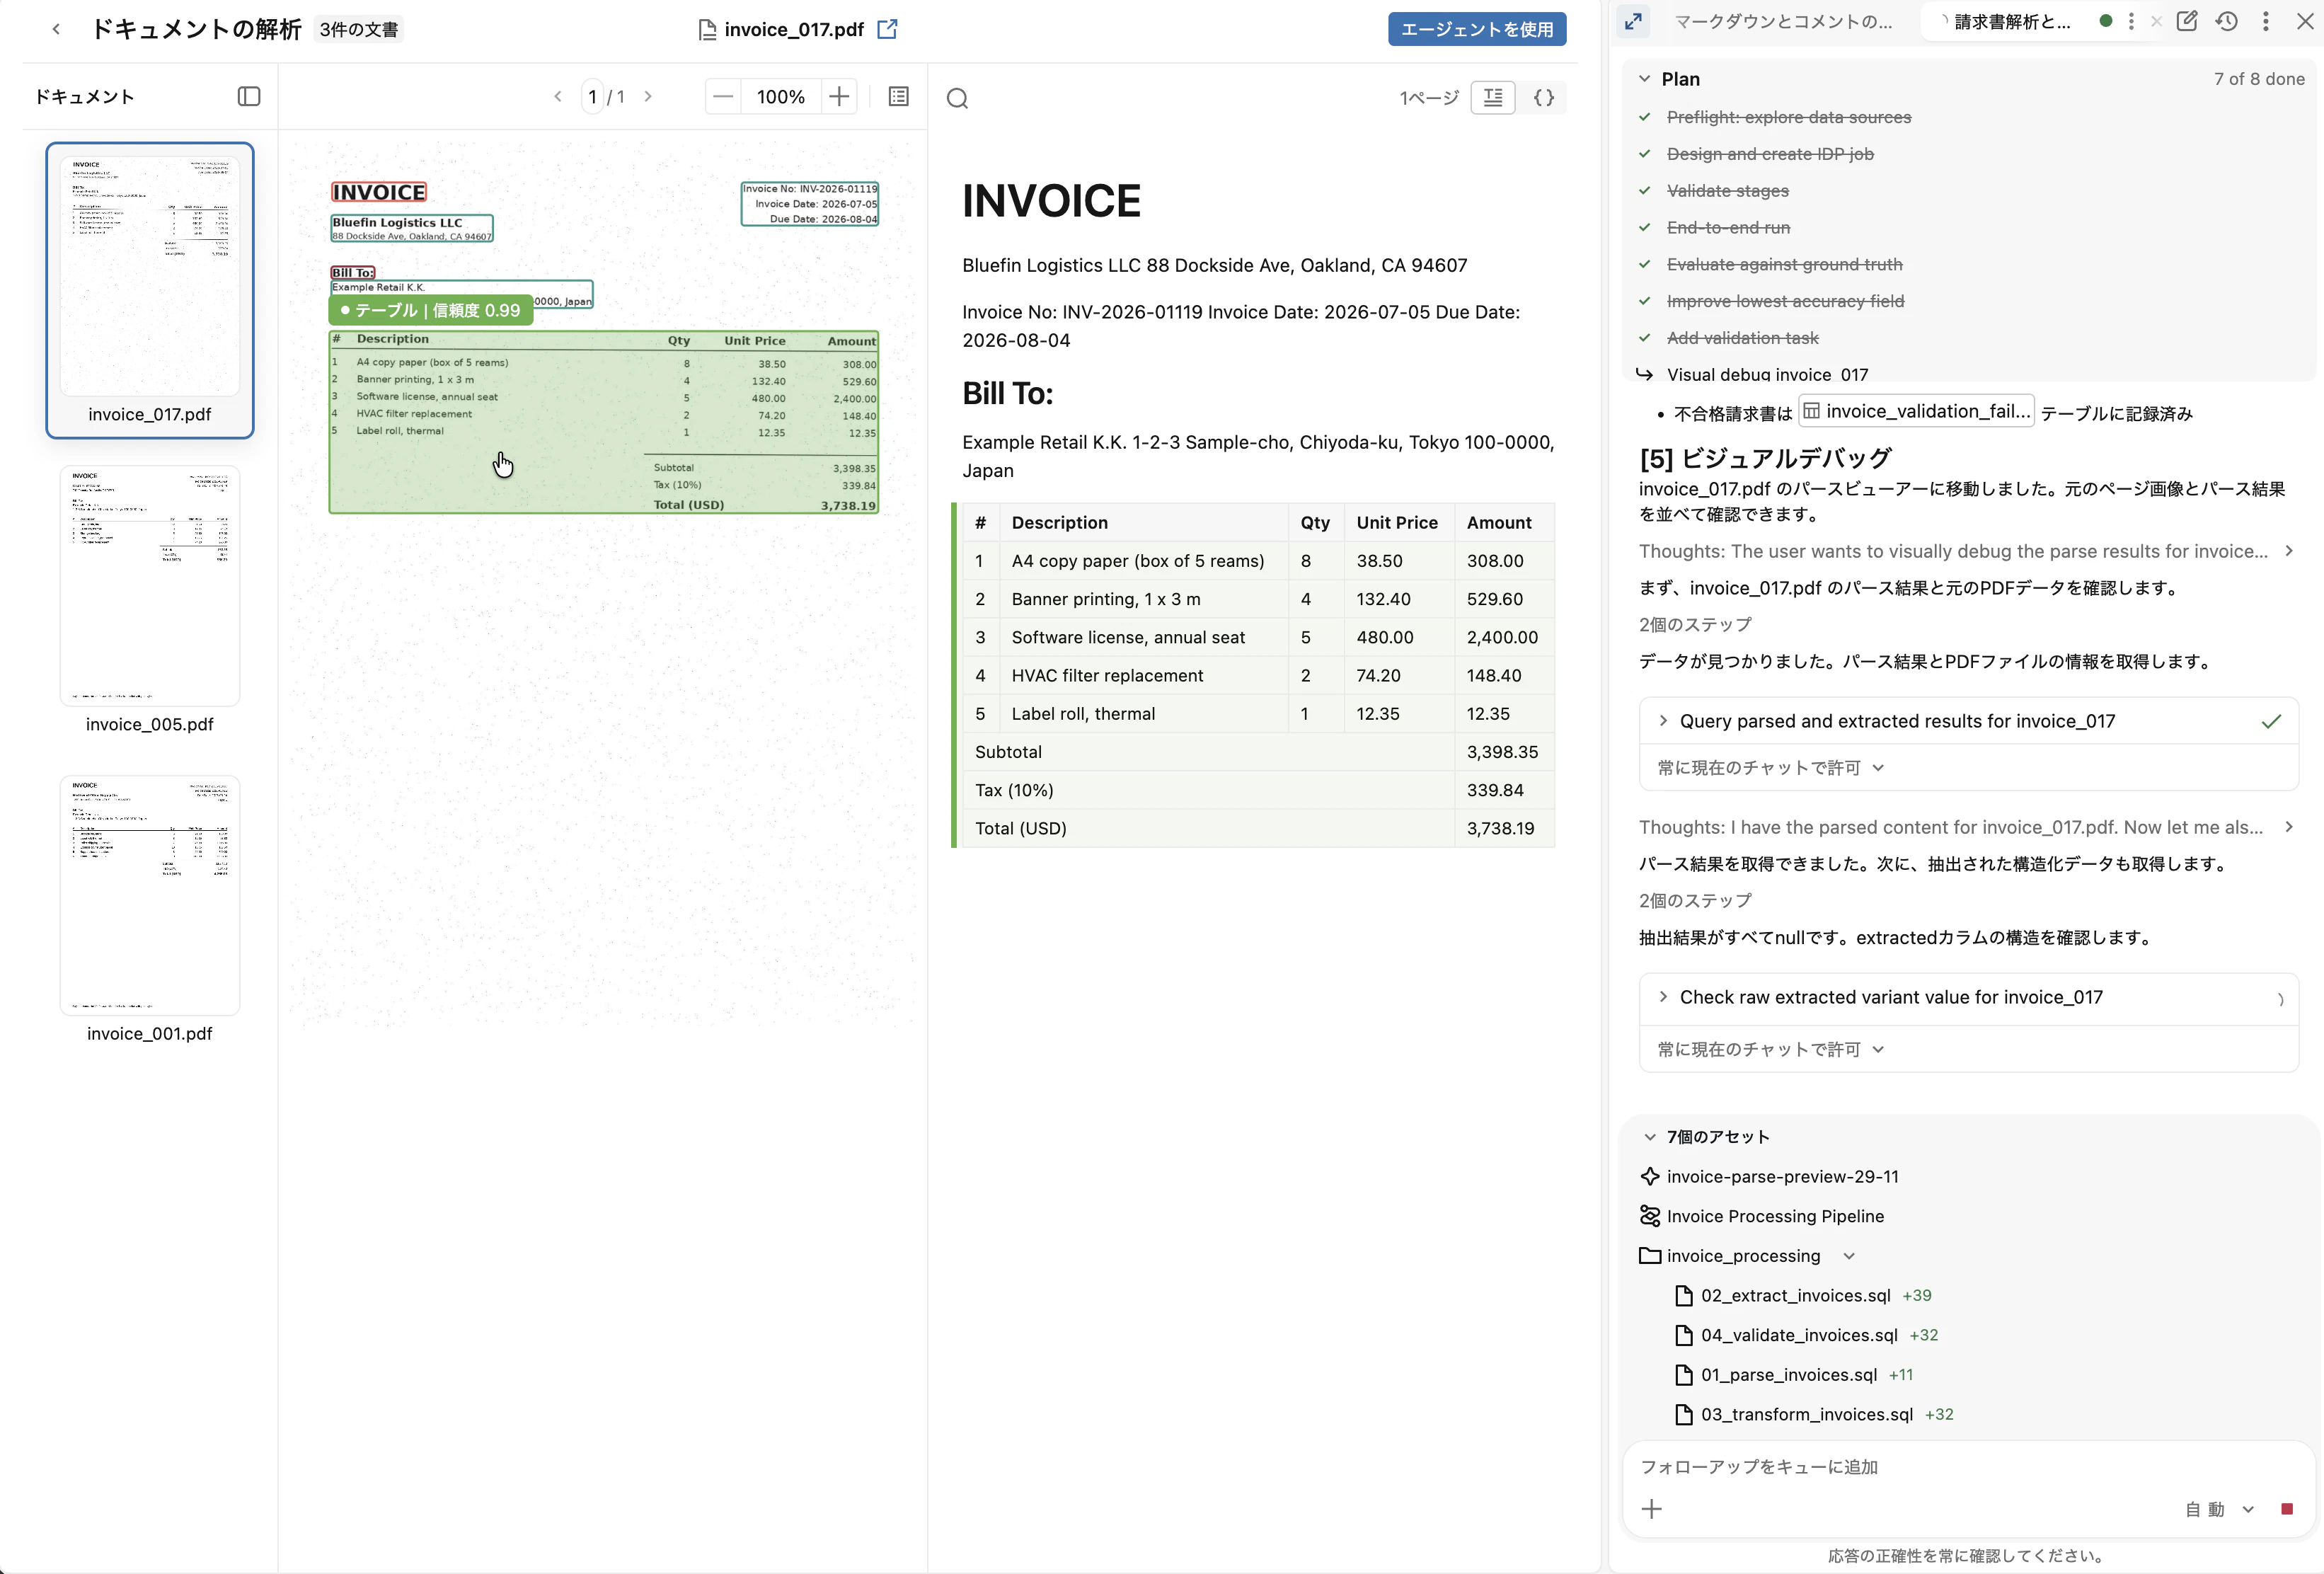Open invoice_017.pdf in a new tab

tap(887, 29)
